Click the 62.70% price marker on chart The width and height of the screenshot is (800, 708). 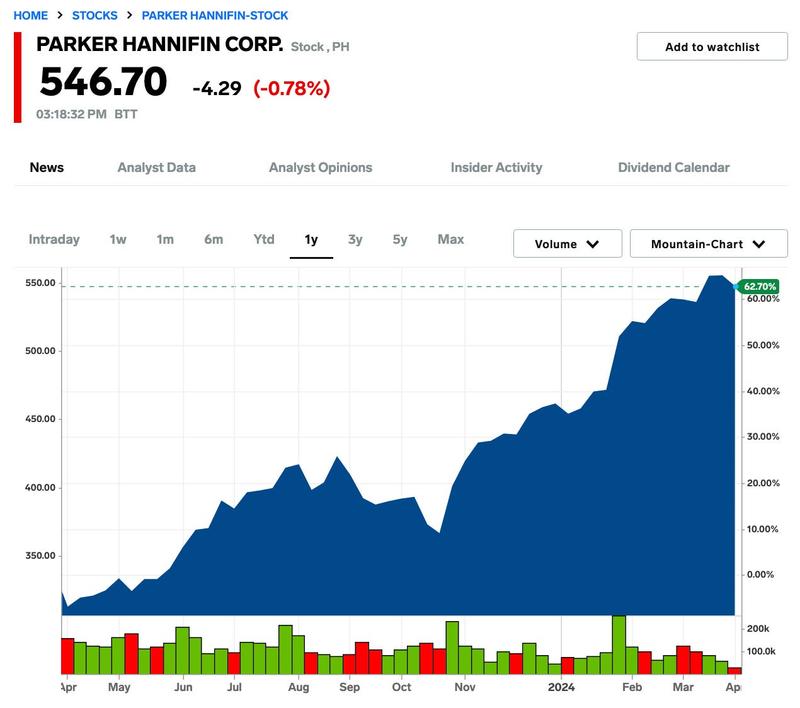click(x=759, y=287)
